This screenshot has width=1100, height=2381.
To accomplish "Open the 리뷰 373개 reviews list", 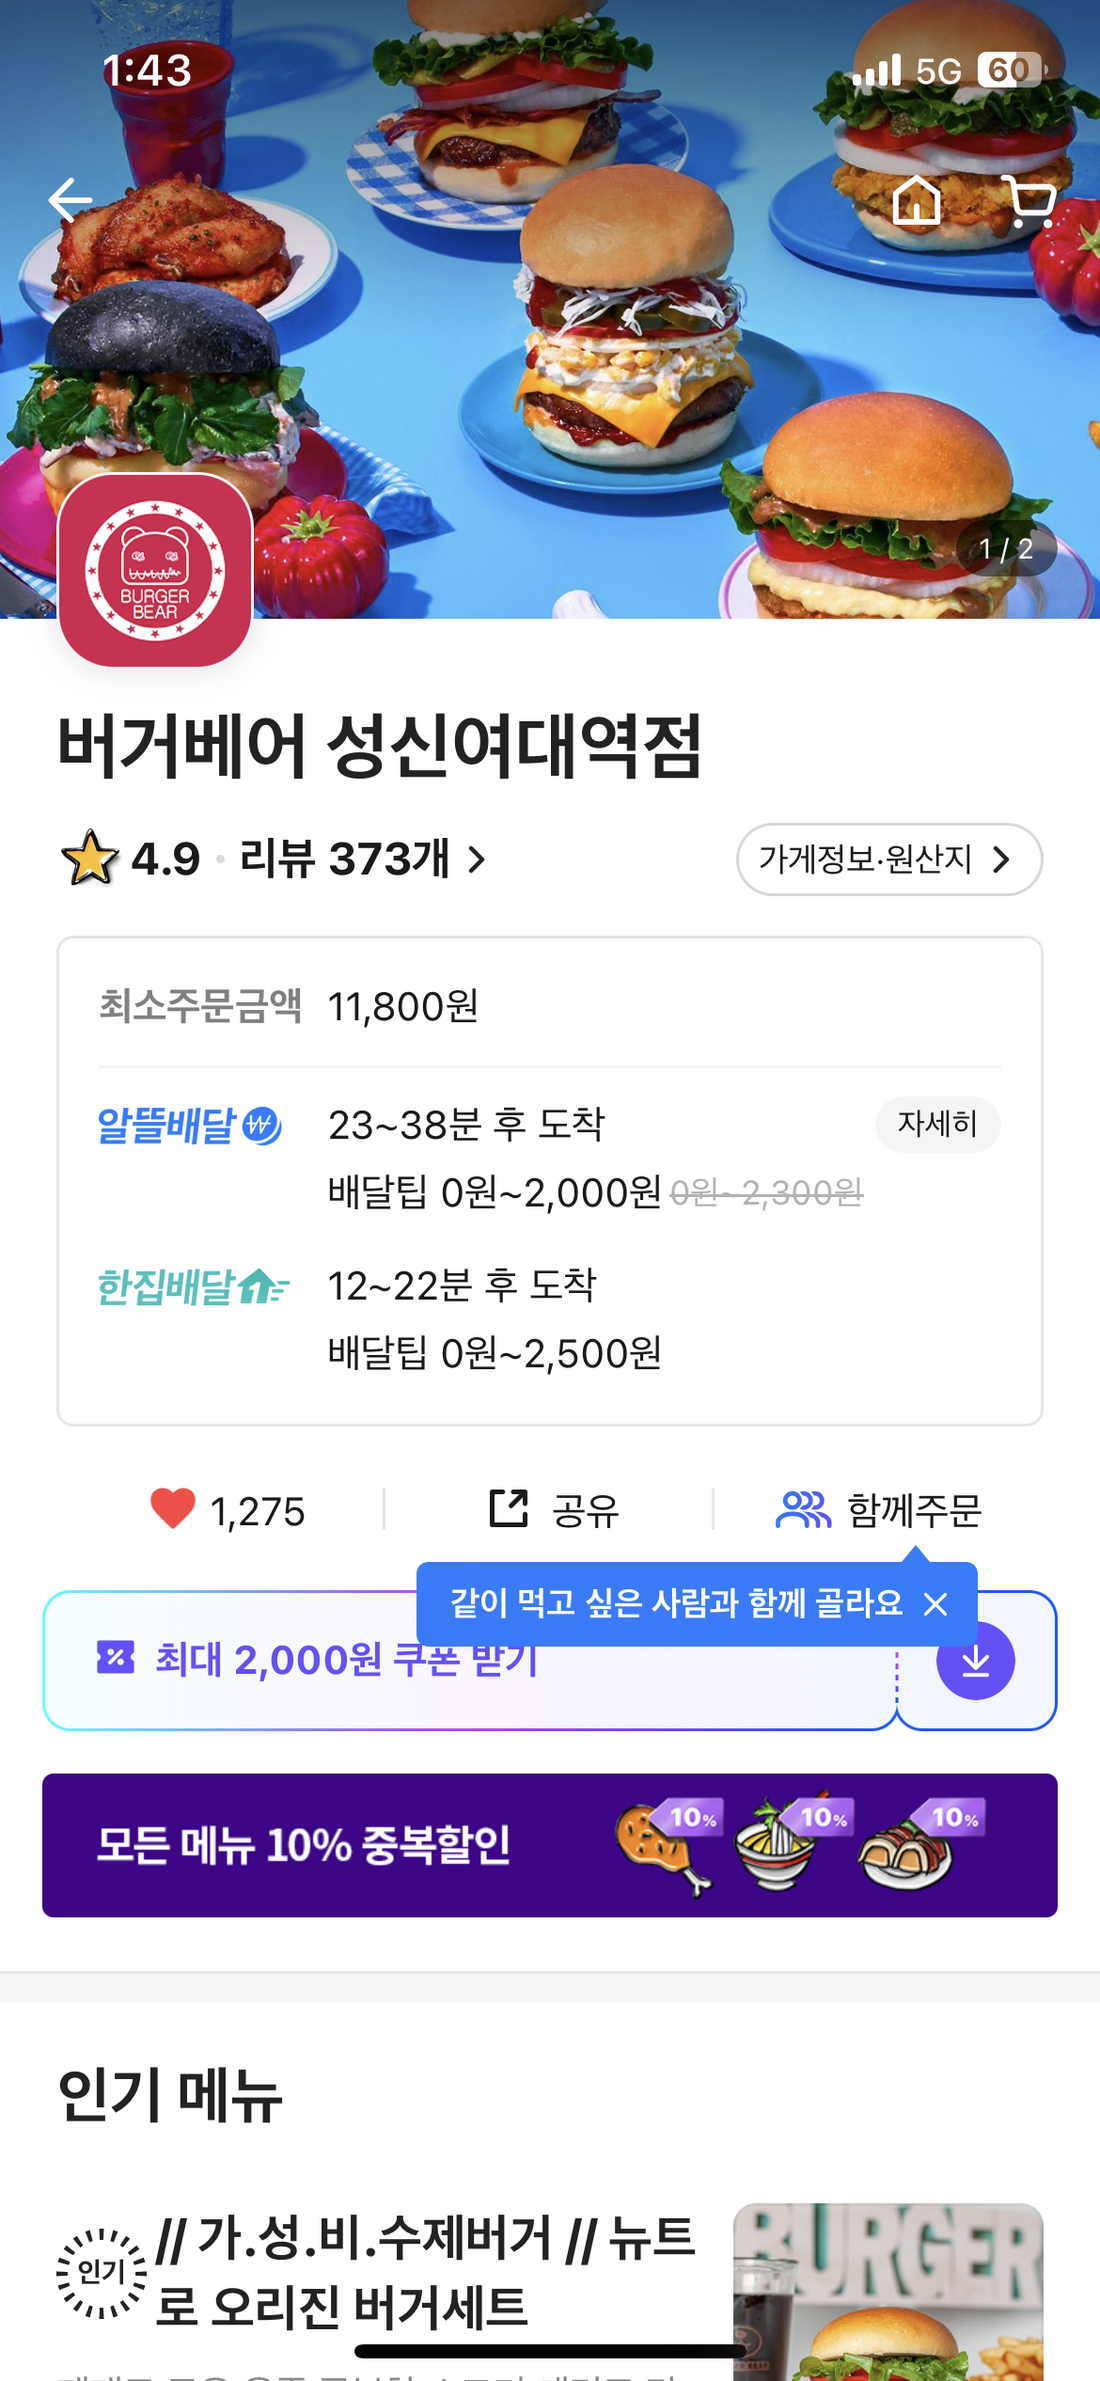I will [x=362, y=859].
